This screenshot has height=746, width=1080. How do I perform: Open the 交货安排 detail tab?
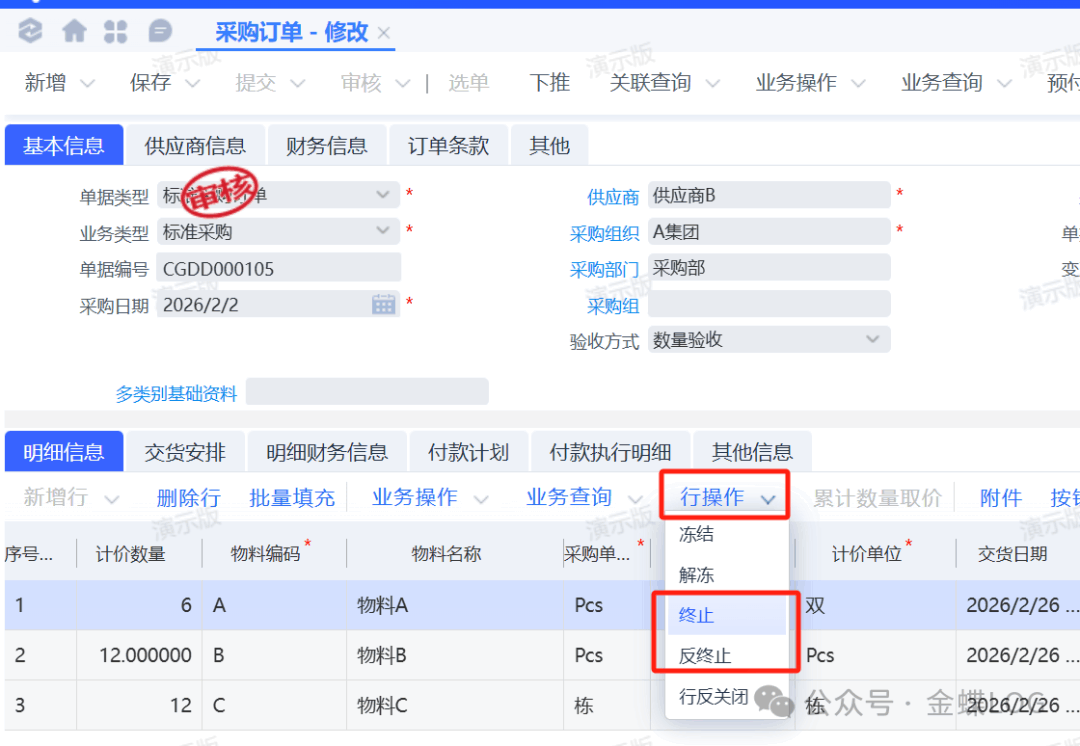pyautogui.click(x=185, y=452)
